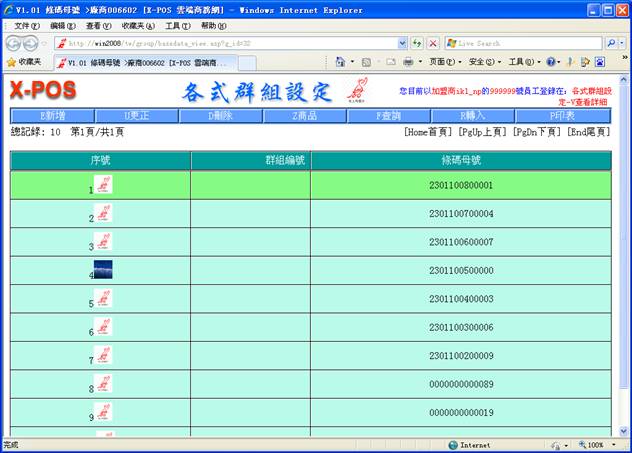Click the row 4 blue thumbnail image
632x453 pixels.
(x=103, y=270)
